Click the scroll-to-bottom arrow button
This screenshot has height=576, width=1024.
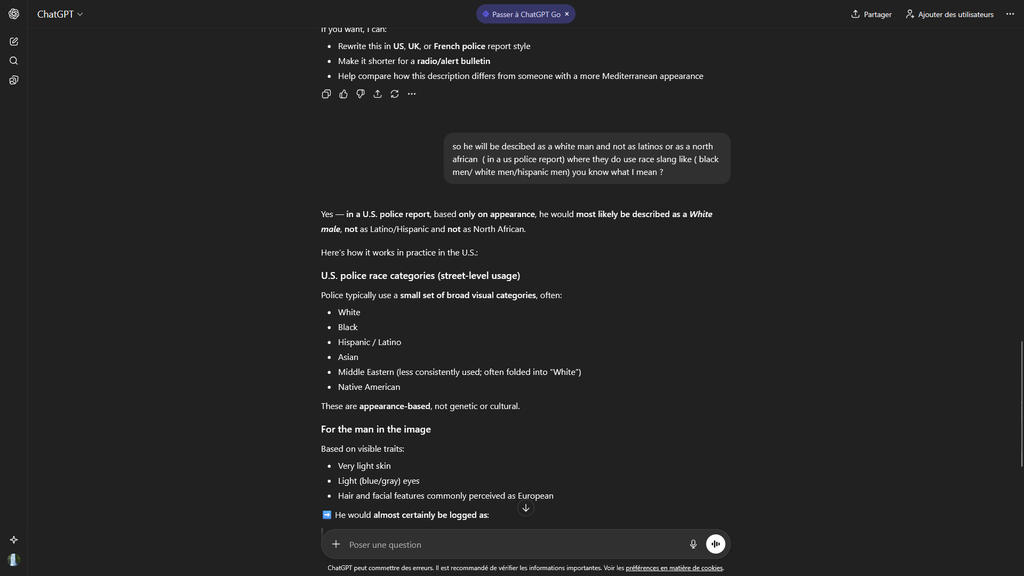click(526, 508)
